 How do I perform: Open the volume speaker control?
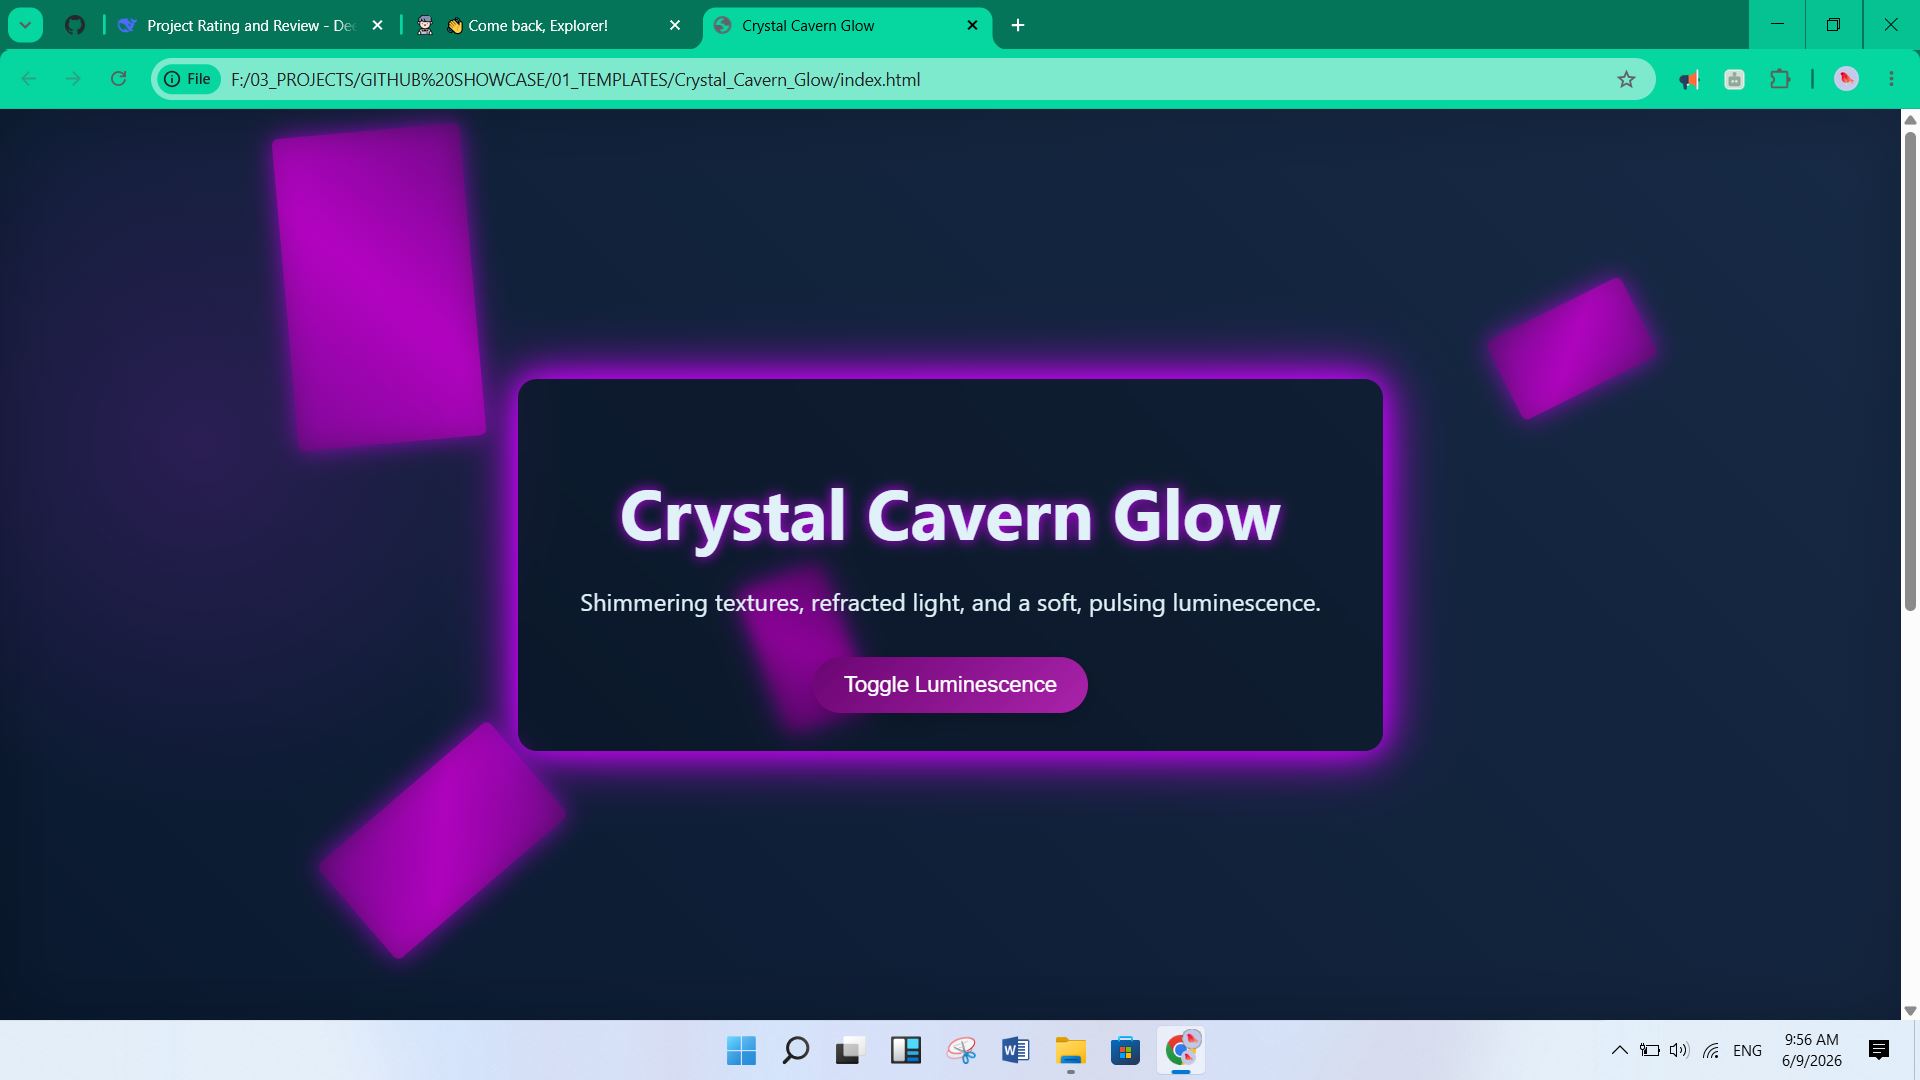coord(1679,1050)
